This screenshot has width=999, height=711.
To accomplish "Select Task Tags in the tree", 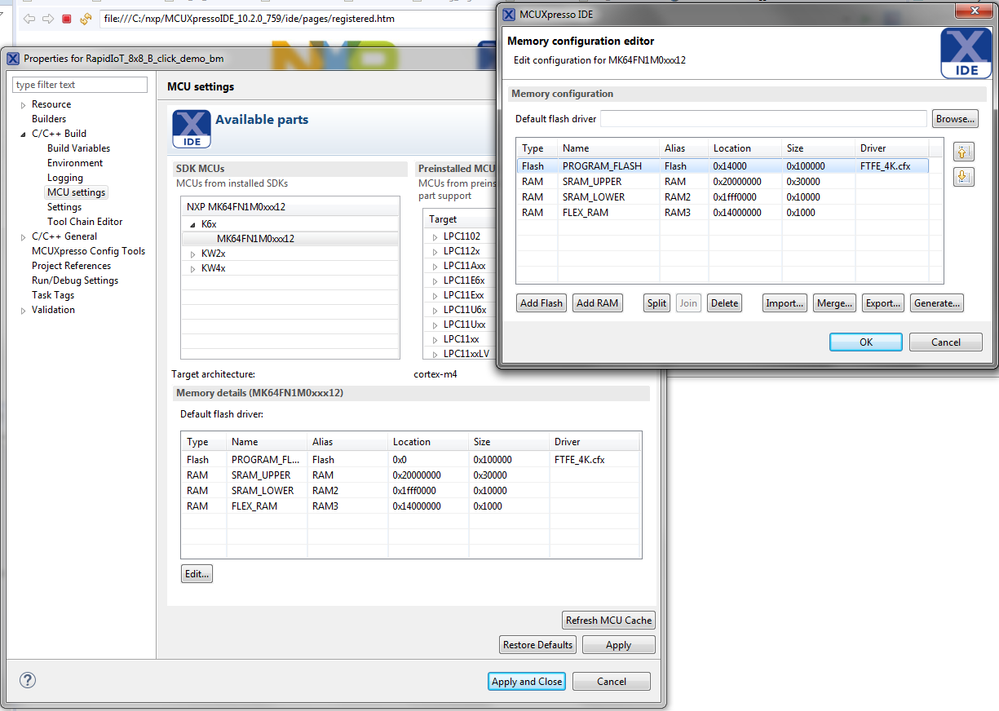I will coord(53,295).
